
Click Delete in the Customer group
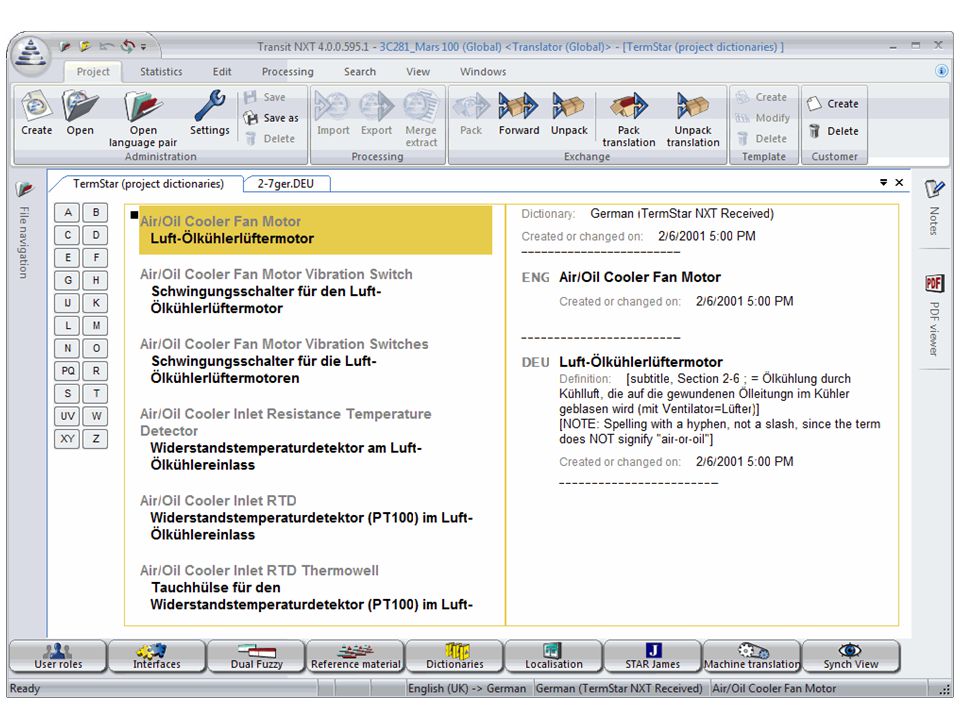pyautogui.click(x=833, y=130)
